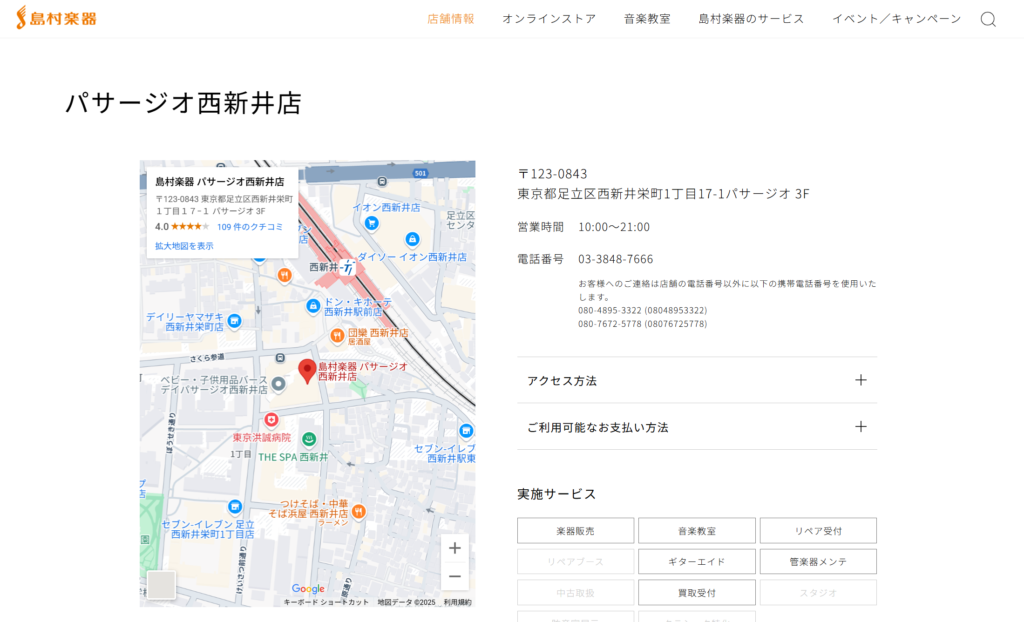
Task: Click the ベビー・子供用品バースデイ marker
Action: pos(278,384)
